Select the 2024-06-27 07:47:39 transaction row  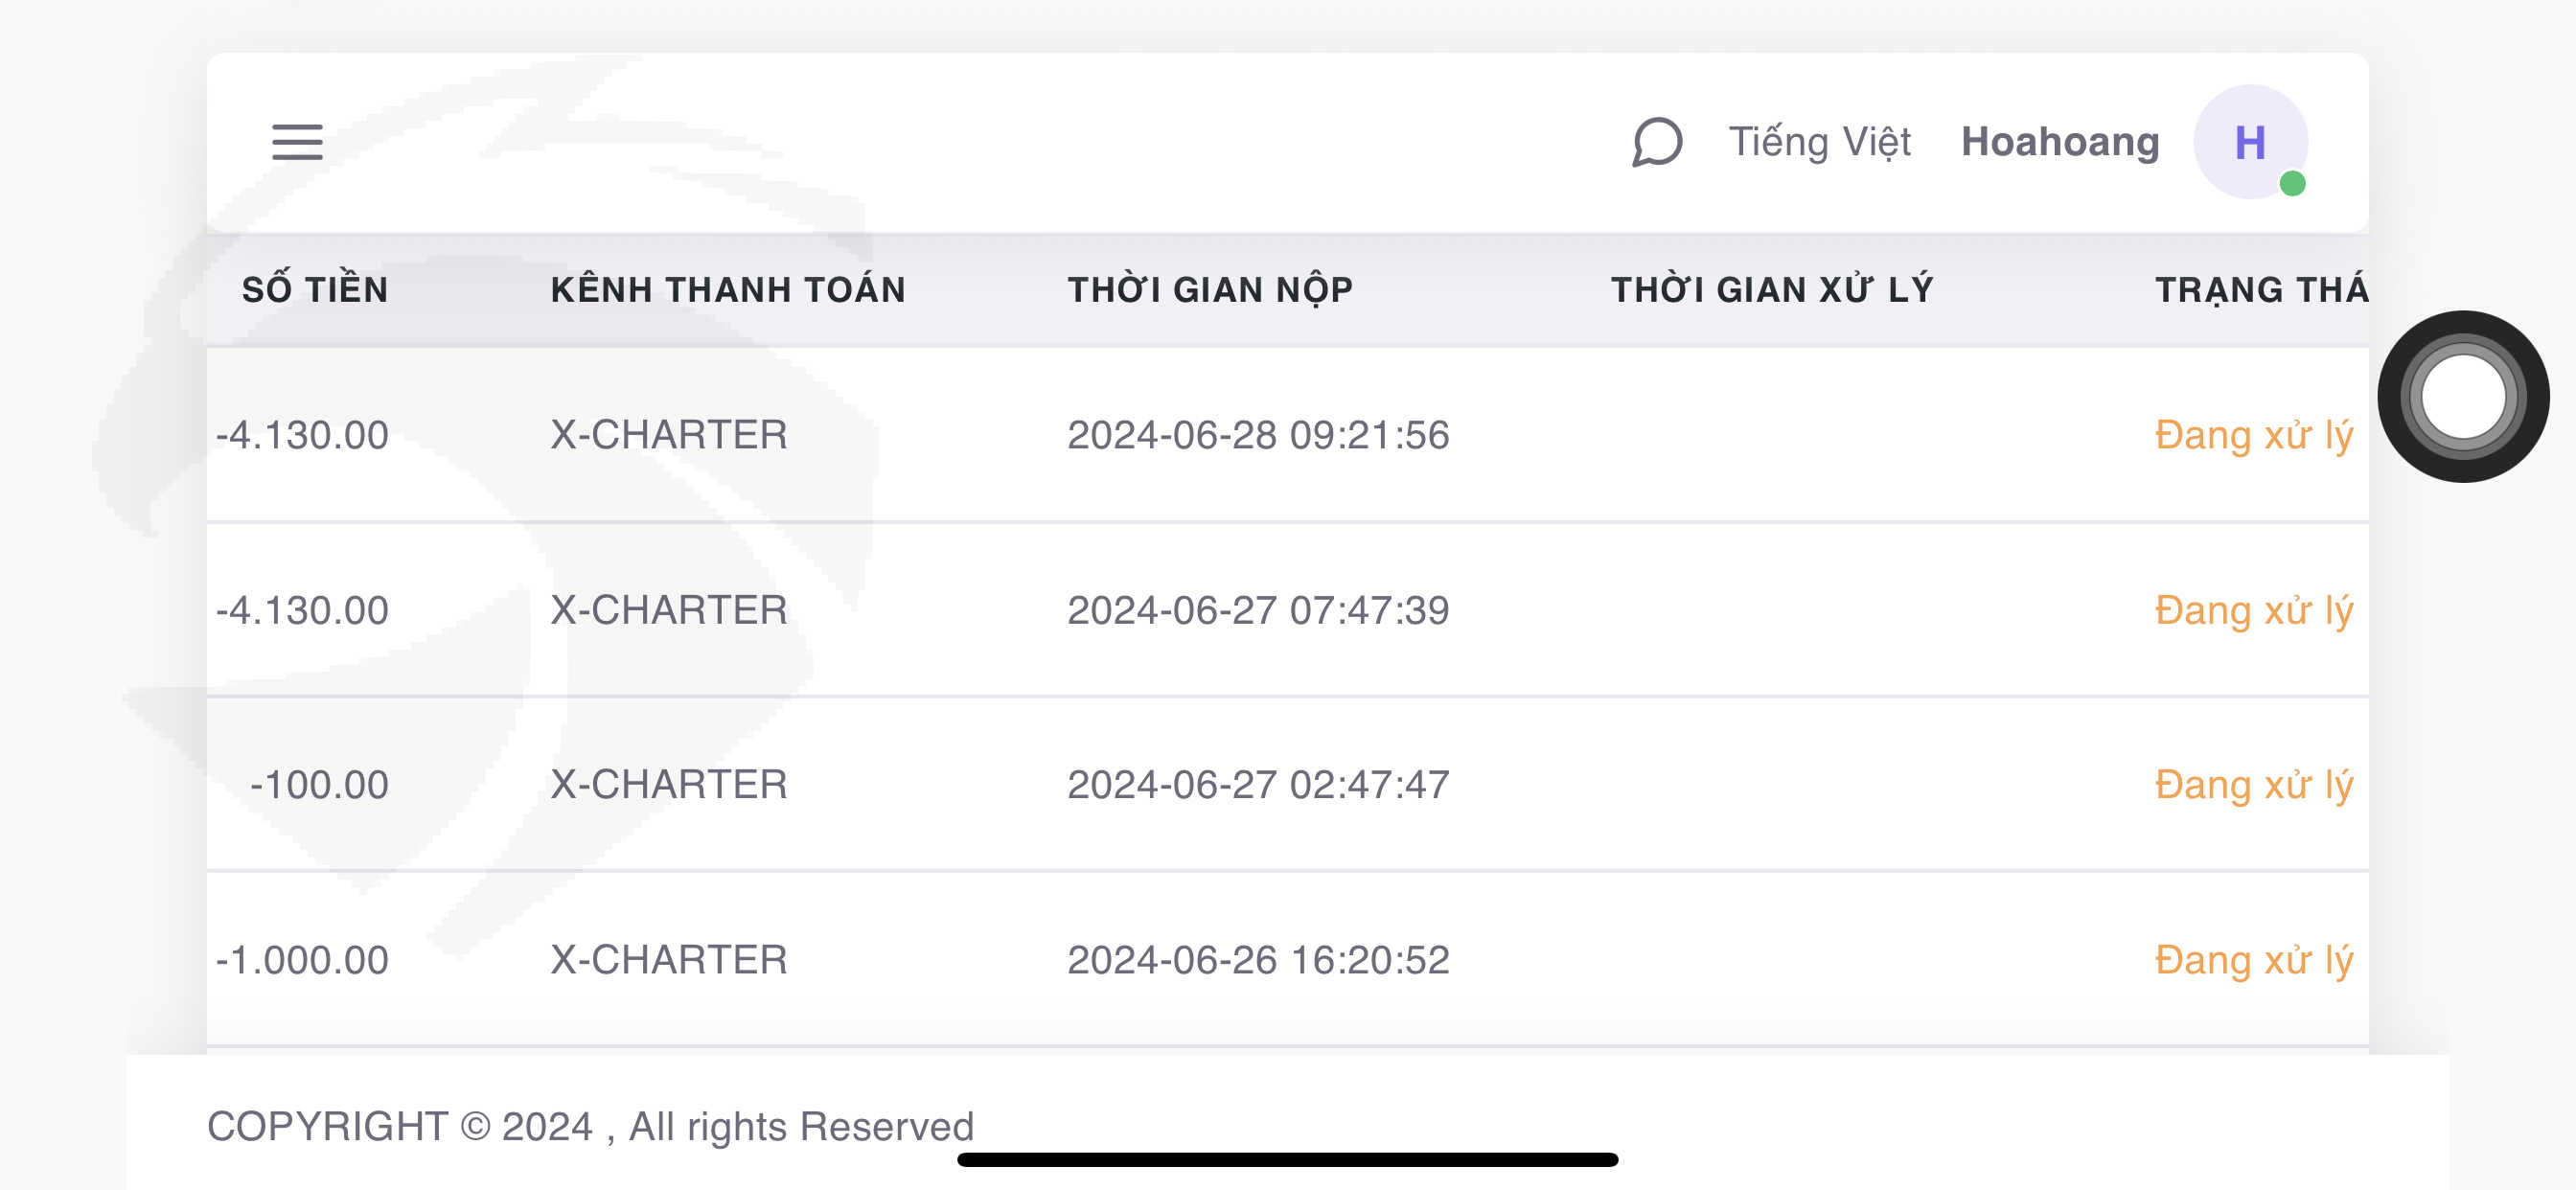click(1287, 610)
